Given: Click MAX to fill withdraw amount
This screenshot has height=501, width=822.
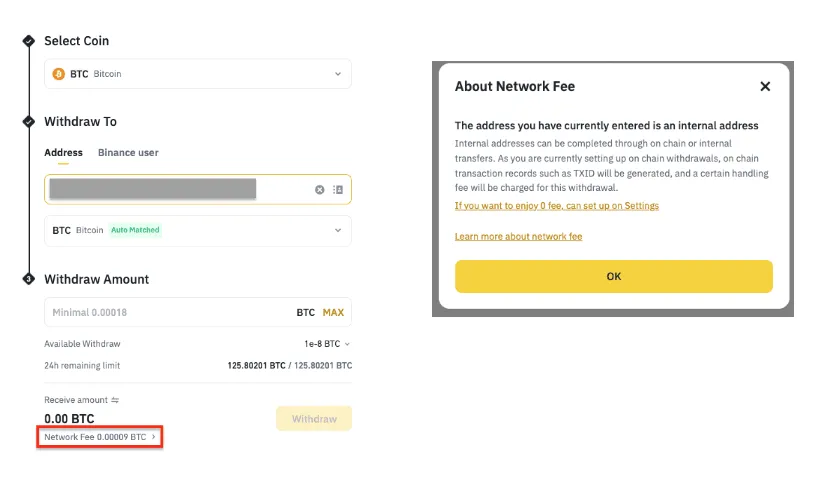Looking at the screenshot, I should coord(333,313).
